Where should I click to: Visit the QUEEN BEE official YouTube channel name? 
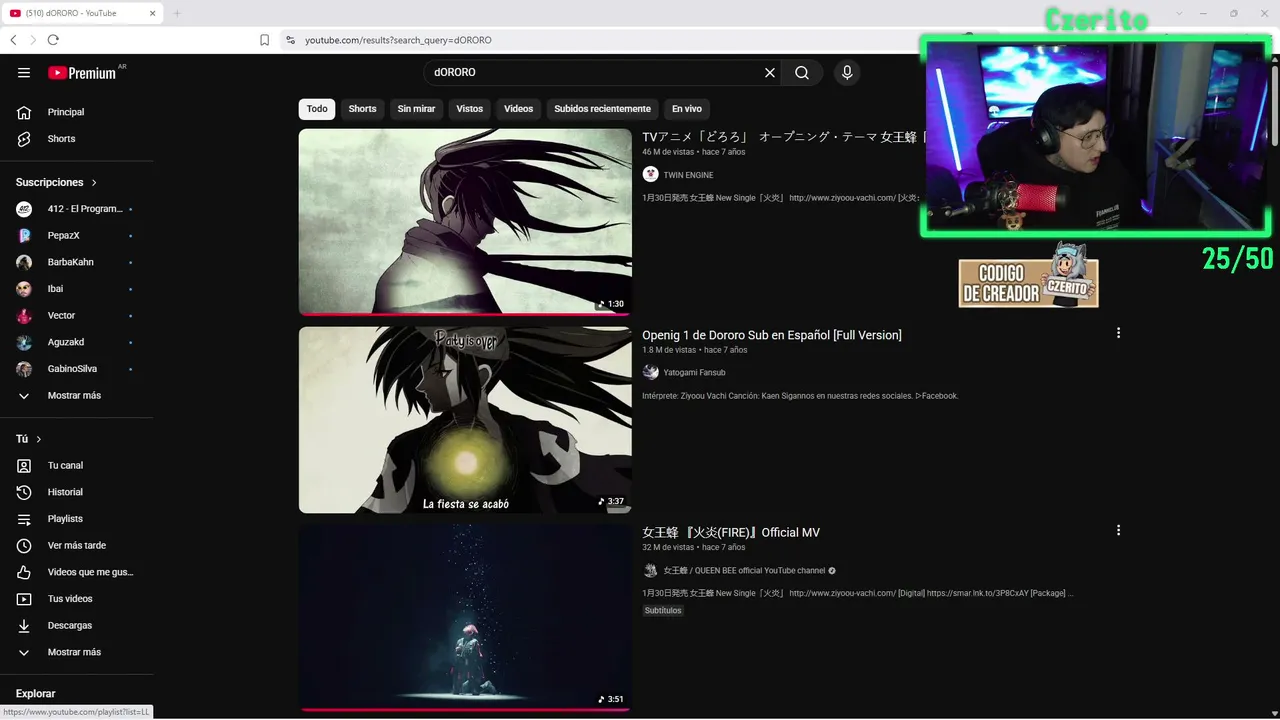744,570
